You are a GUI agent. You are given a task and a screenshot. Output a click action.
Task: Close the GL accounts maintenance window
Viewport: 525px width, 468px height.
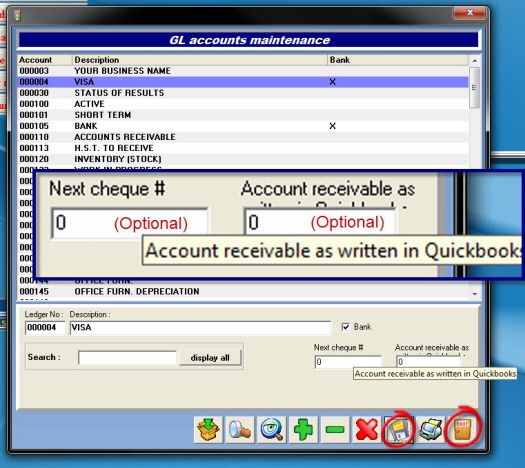pyautogui.click(x=469, y=13)
